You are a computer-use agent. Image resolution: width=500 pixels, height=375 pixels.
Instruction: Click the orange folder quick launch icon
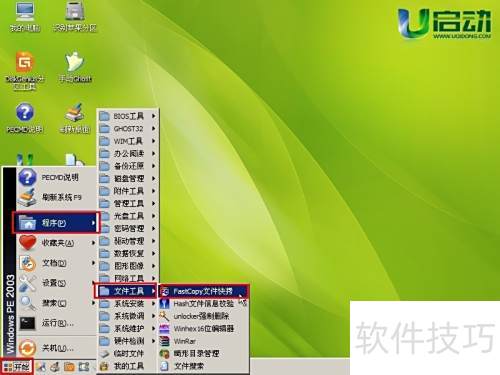coord(69,367)
